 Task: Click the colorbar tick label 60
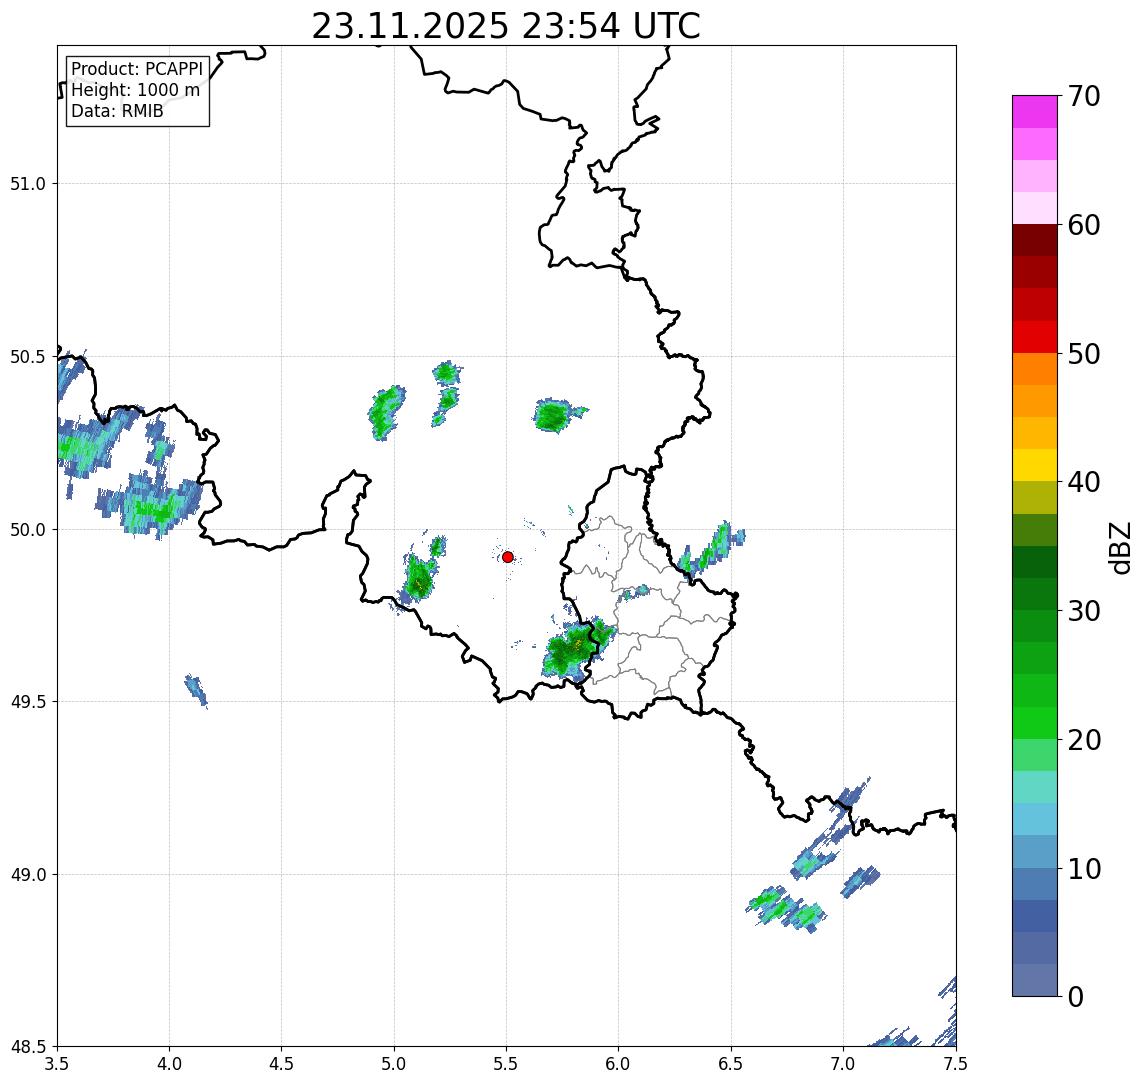[x=1084, y=226]
